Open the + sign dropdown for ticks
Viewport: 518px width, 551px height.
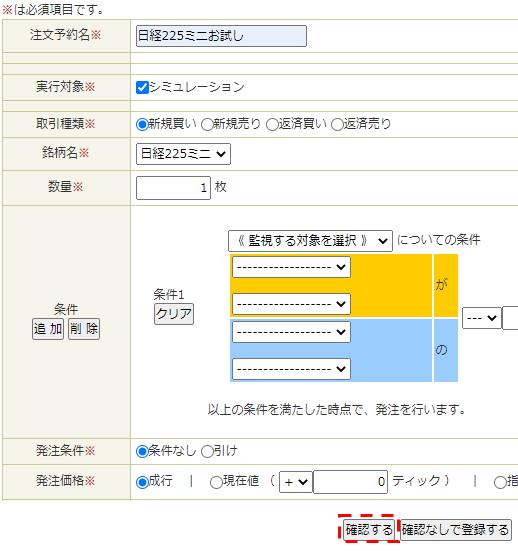pyautogui.click(x=296, y=482)
